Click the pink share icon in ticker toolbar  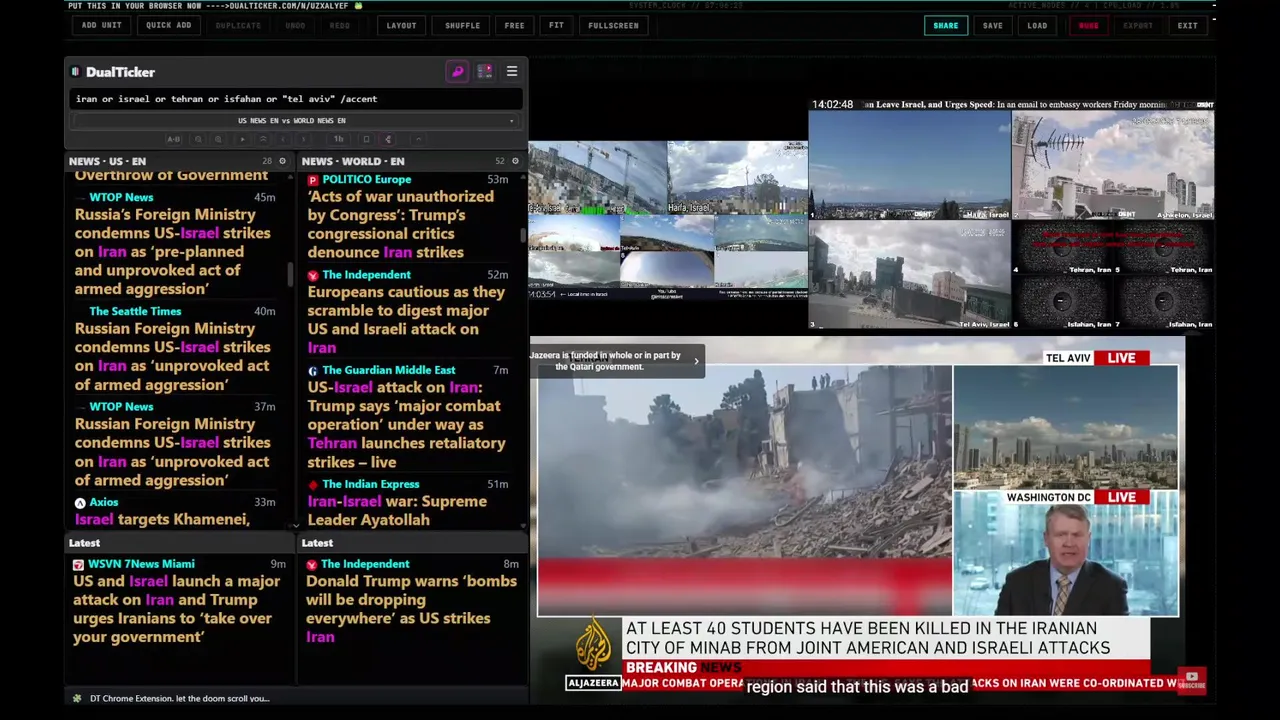tap(388, 139)
